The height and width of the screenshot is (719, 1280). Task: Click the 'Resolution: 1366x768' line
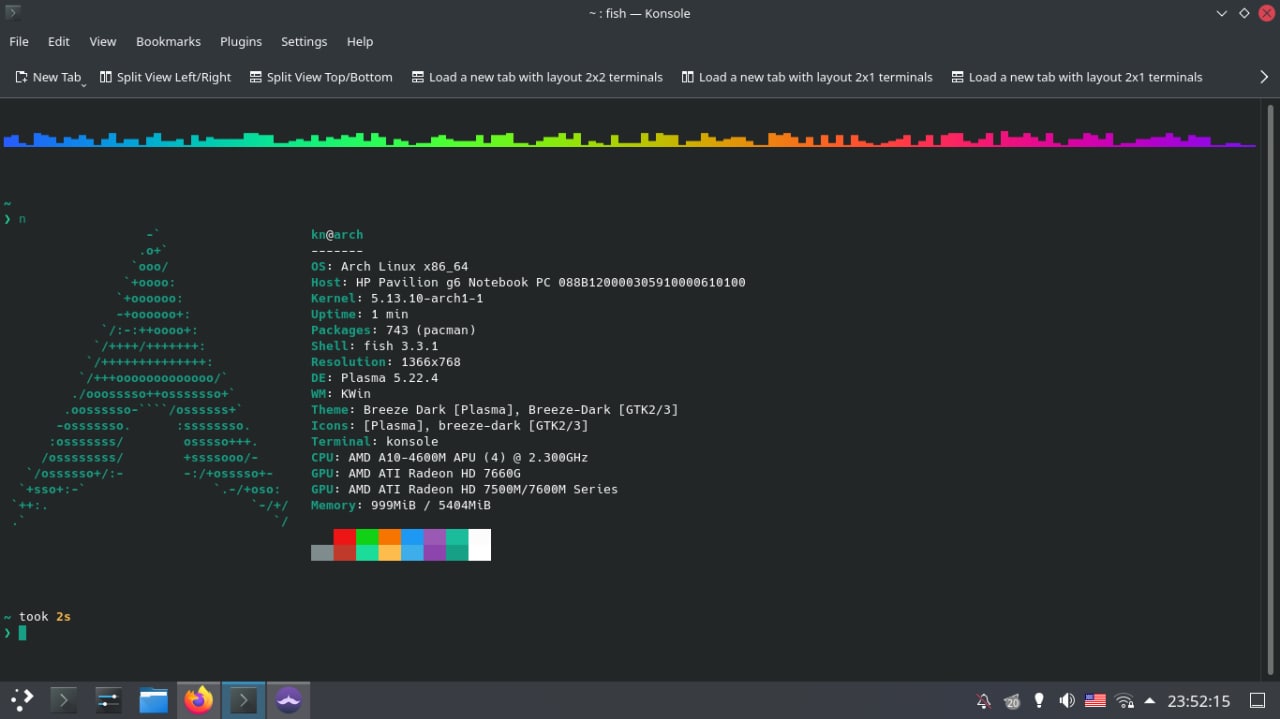pyautogui.click(x=386, y=362)
